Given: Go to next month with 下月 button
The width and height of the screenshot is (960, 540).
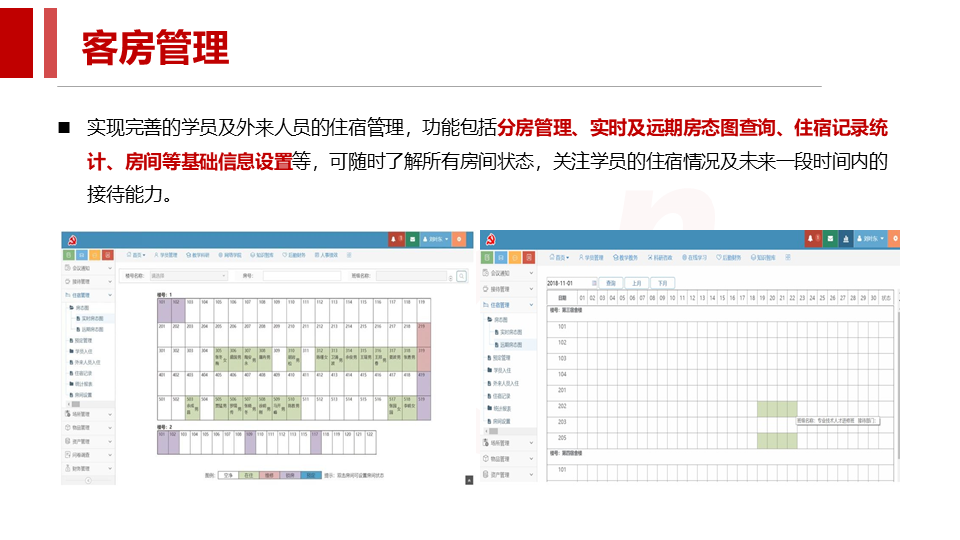Looking at the screenshot, I should click(662, 284).
